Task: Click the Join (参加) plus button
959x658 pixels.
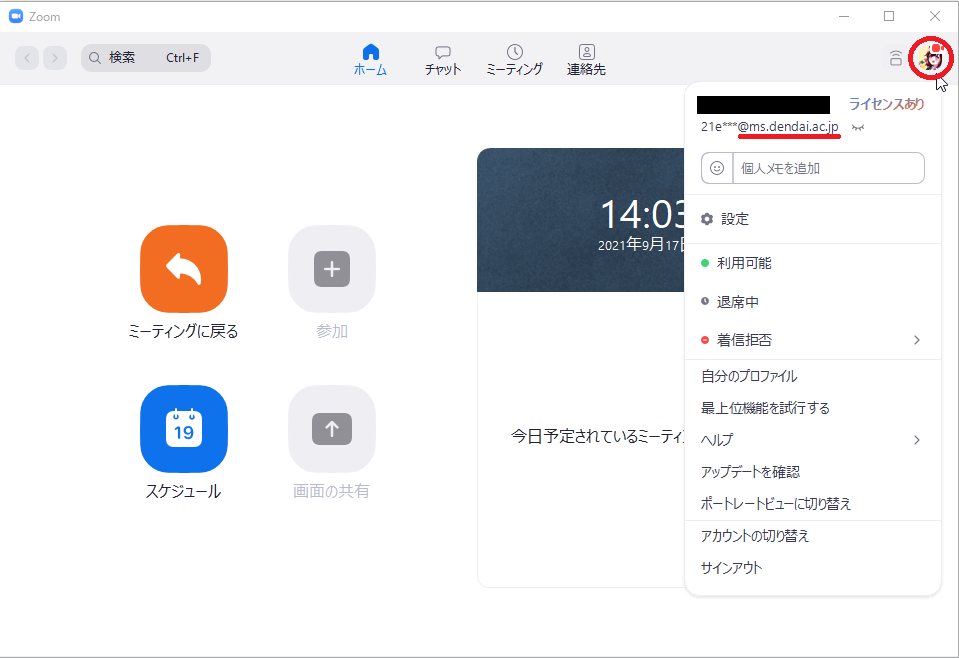Action: 331,269
